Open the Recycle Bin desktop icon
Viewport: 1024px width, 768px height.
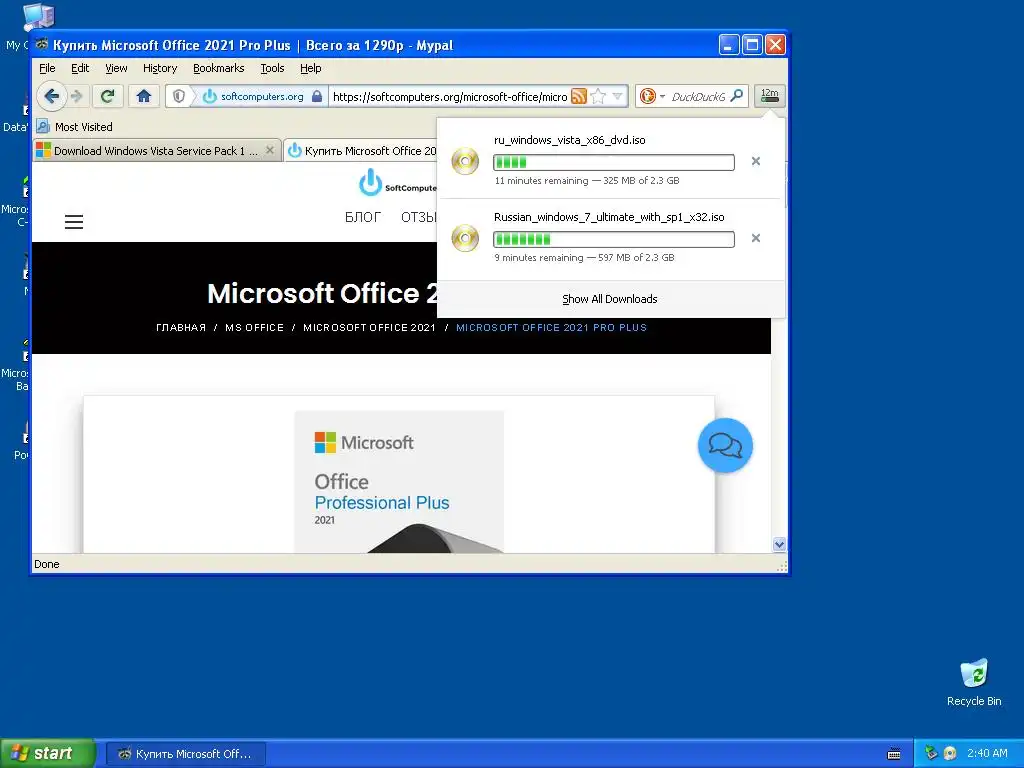(974, 682)
